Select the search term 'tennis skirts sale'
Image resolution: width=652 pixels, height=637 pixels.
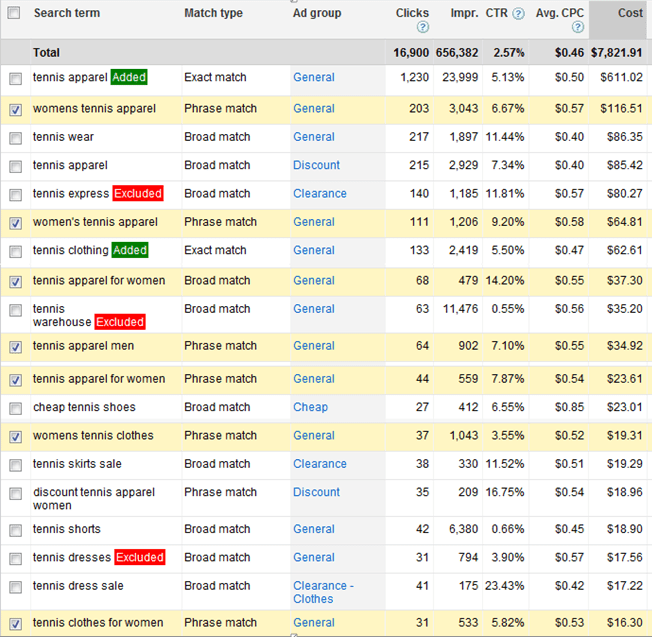tap(77, 464)
